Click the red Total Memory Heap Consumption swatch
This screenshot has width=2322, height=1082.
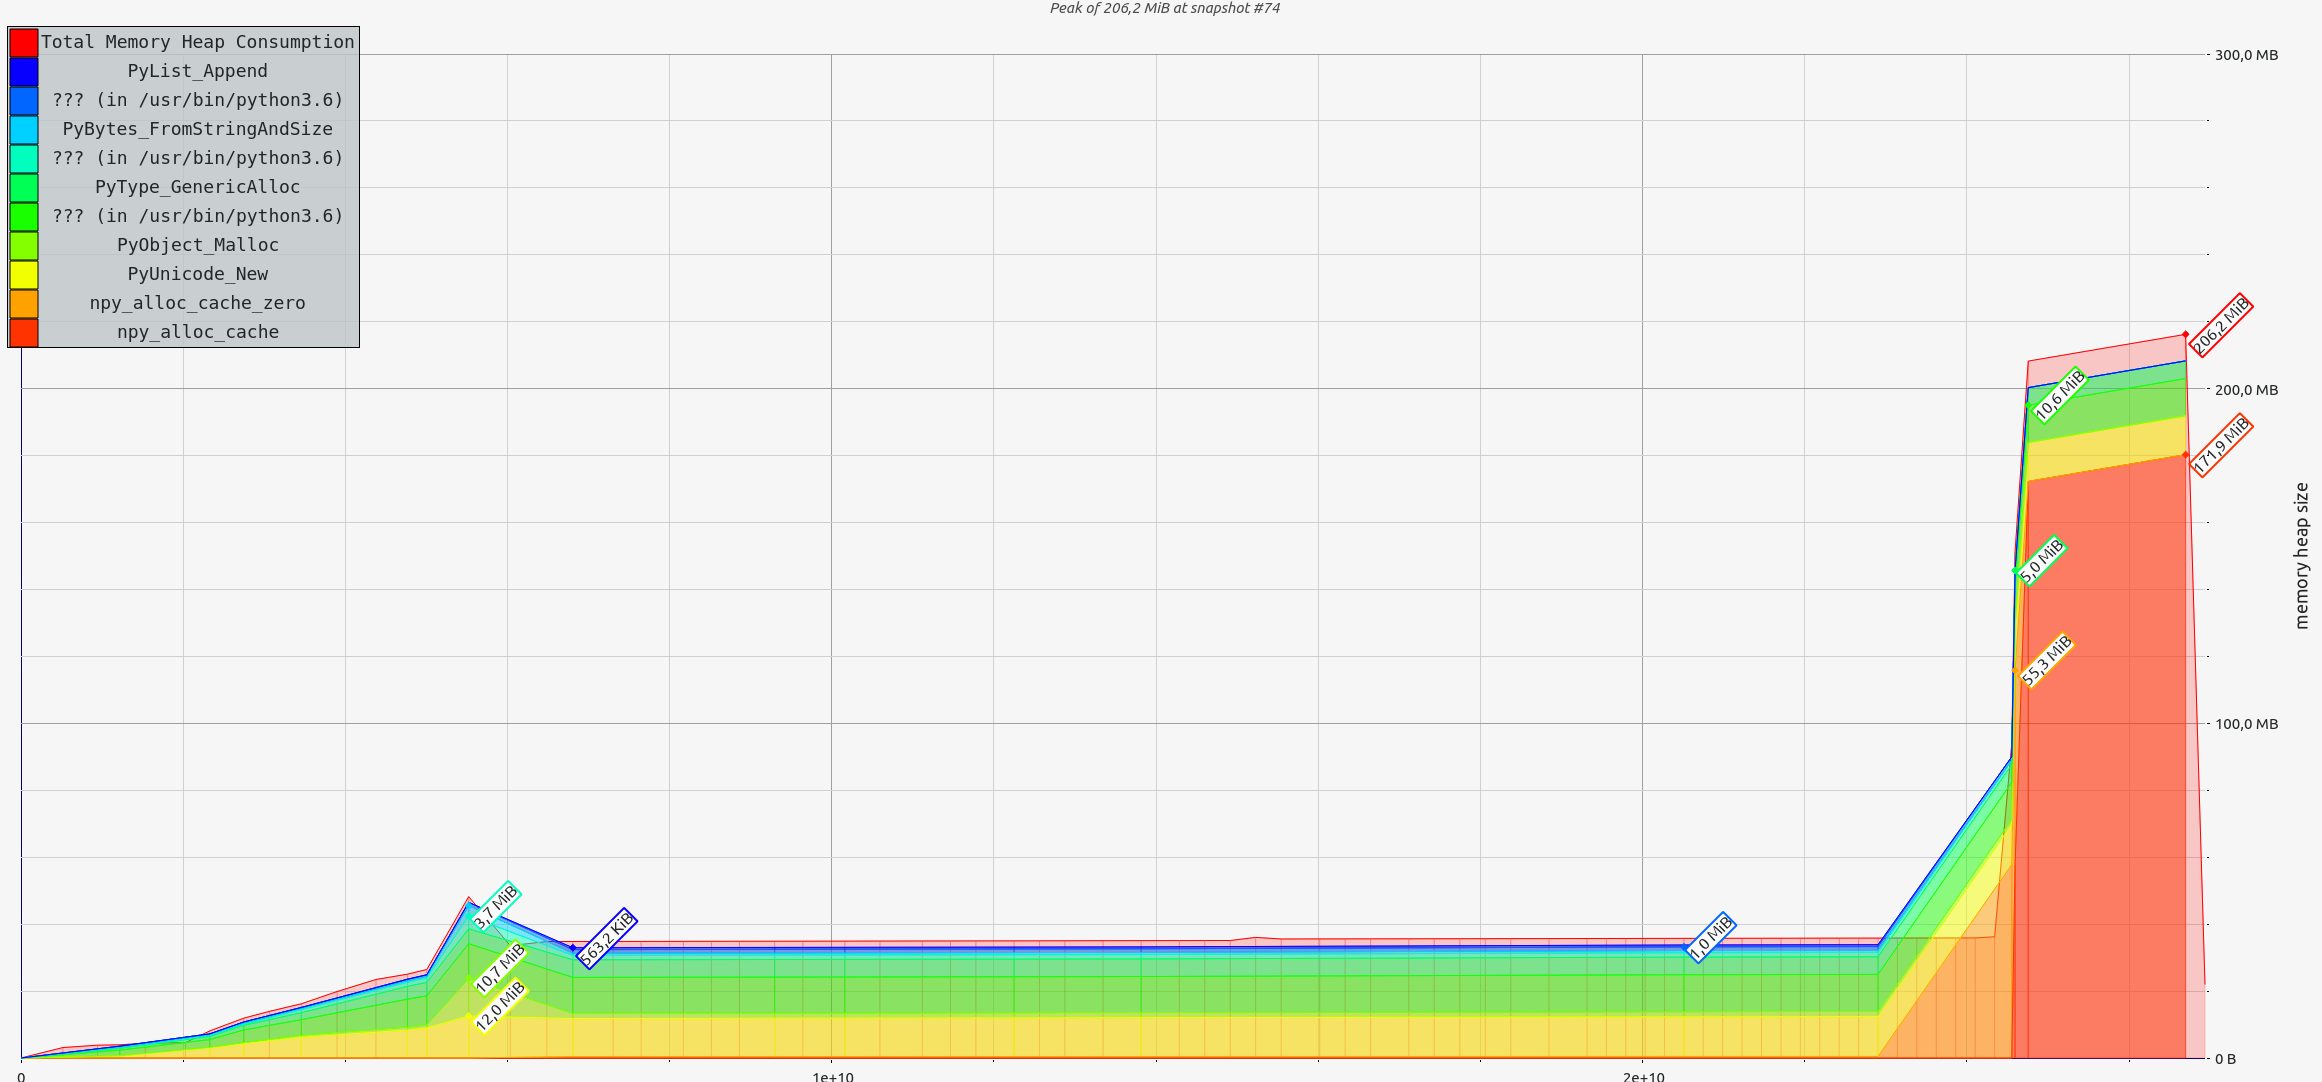[x=24, y=42]
